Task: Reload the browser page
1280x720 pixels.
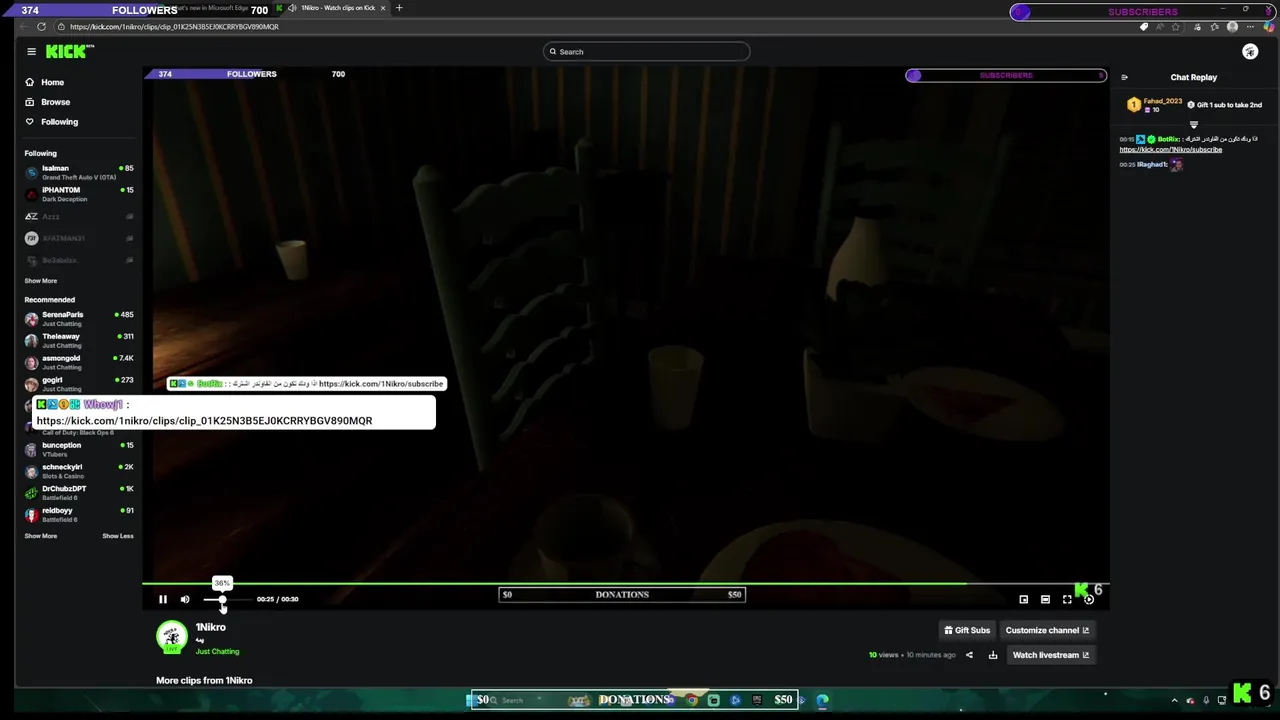Action: tap(41, 27)
